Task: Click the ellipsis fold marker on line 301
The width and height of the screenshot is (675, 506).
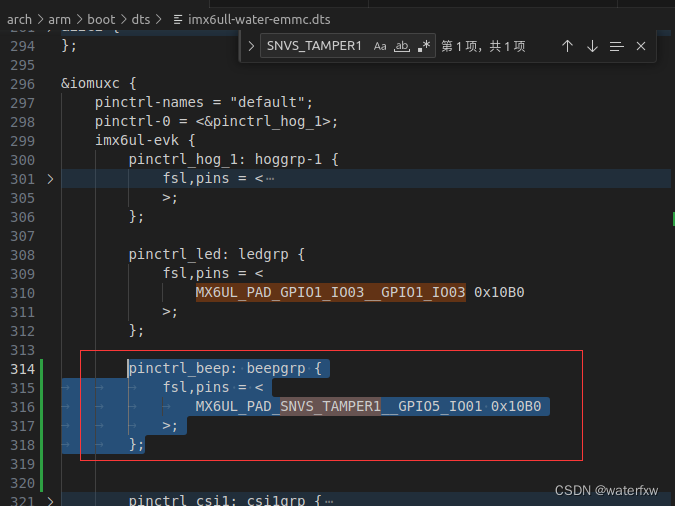Action: pyautogui.click(x=270, y=179)
